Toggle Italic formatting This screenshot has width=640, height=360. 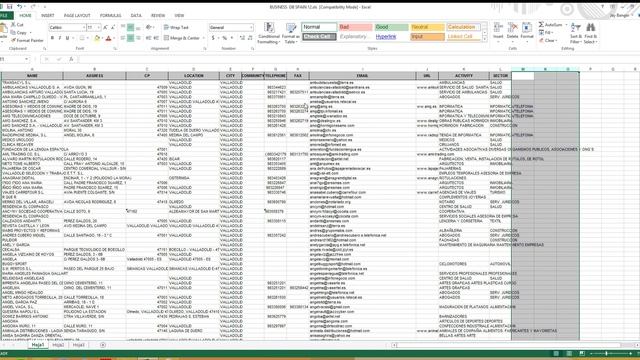[60, 38]
